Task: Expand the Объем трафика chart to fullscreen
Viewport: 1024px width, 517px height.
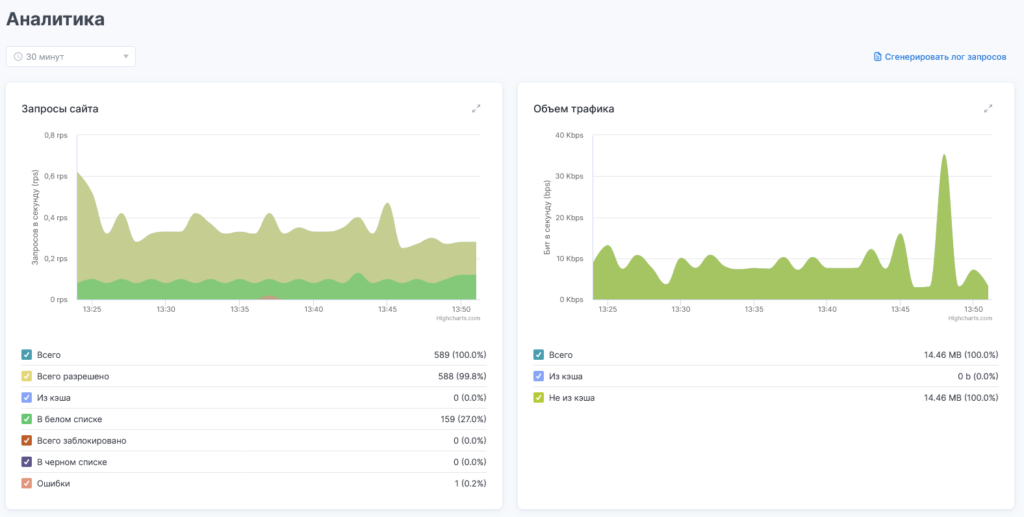Action: [988, 108]
